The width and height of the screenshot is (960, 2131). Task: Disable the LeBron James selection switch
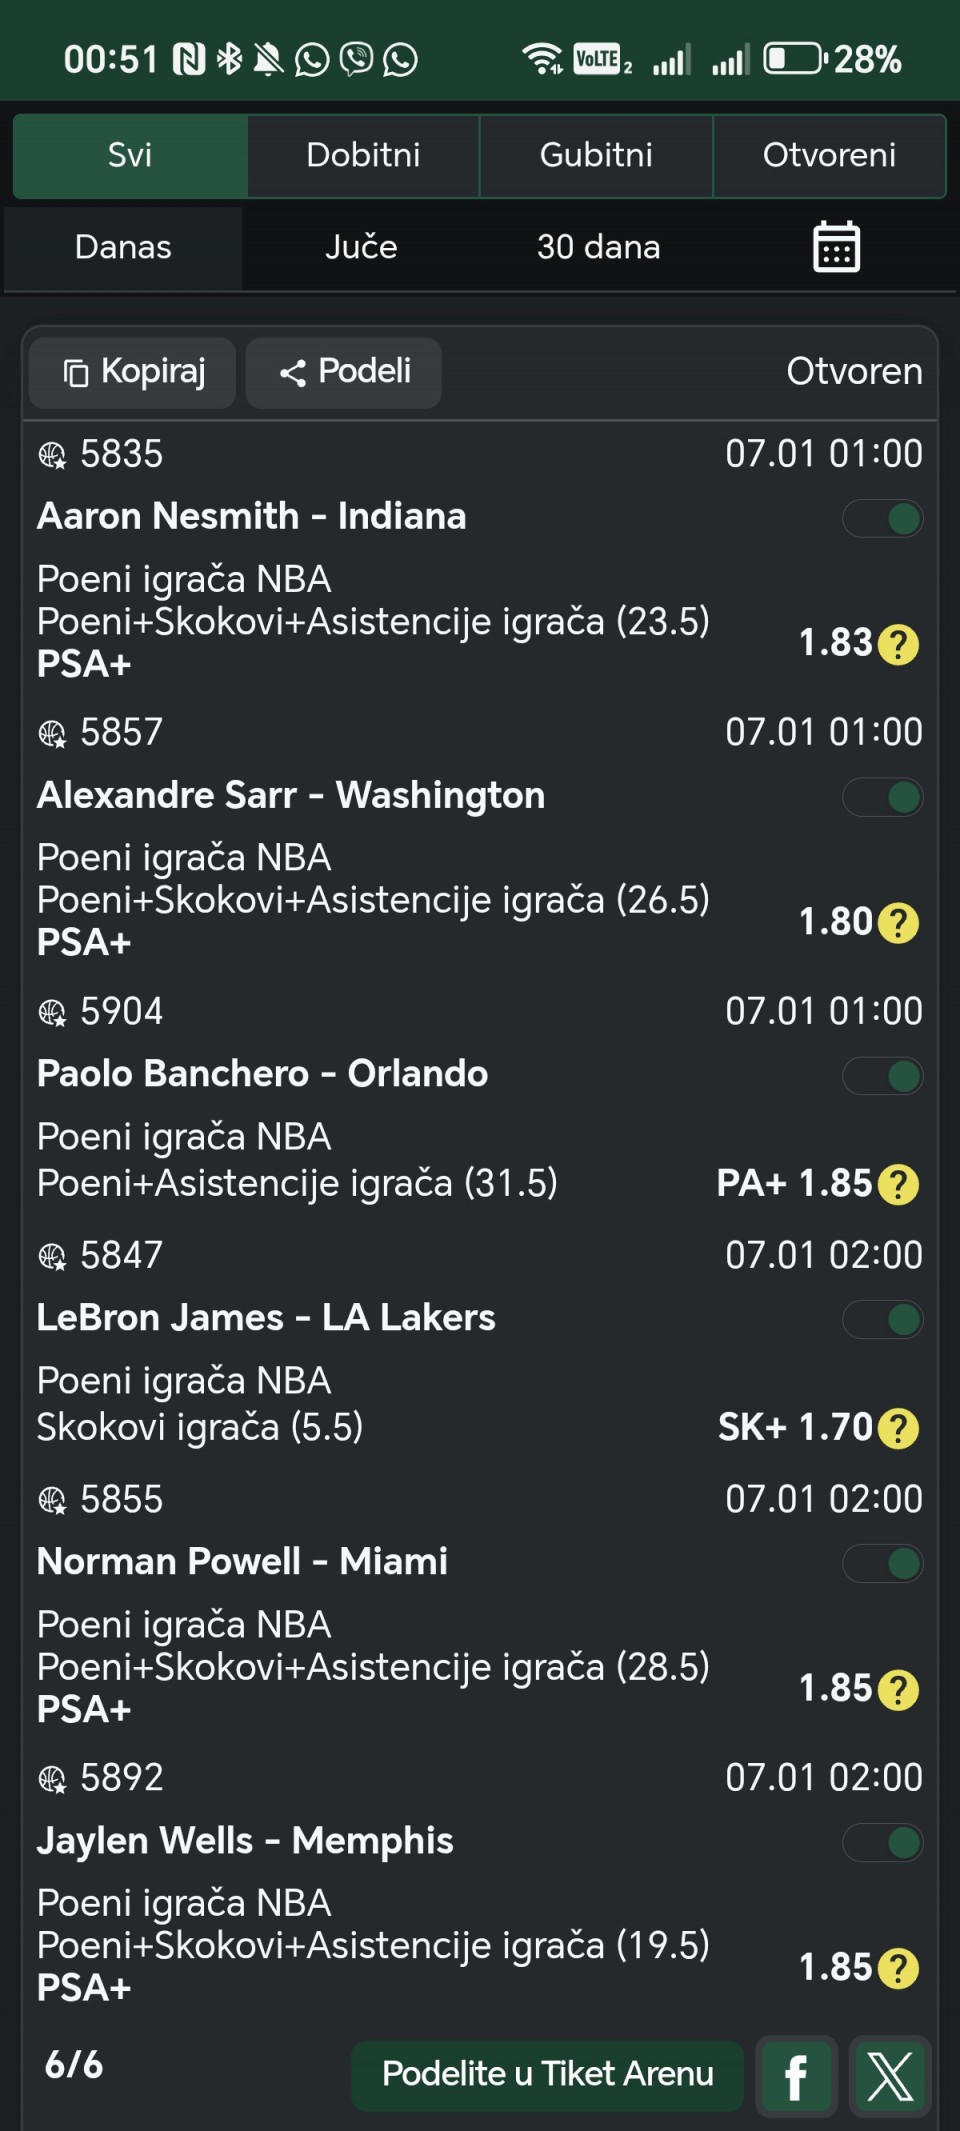pyautogui.click(x=883, y=1320)
